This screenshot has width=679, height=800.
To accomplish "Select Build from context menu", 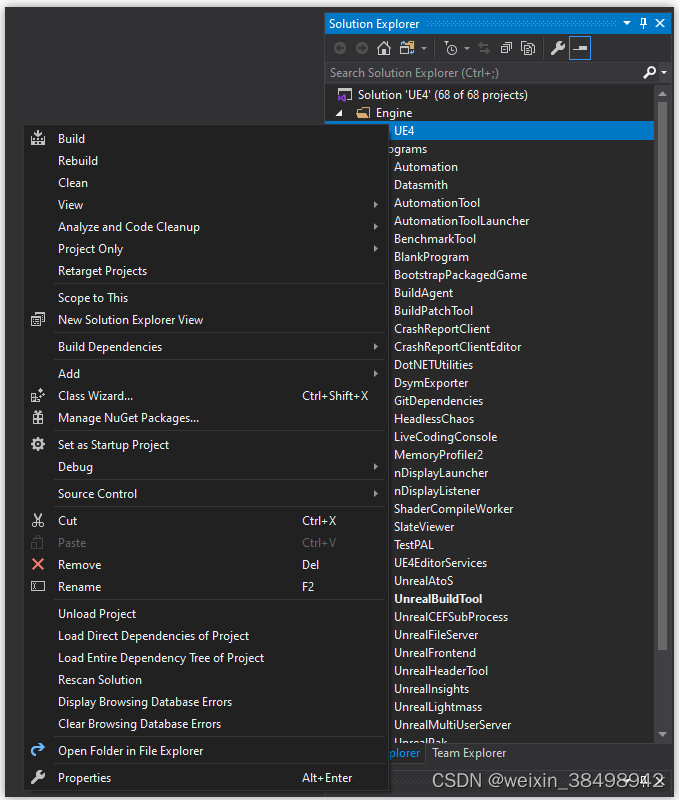I will click(206, 139).
